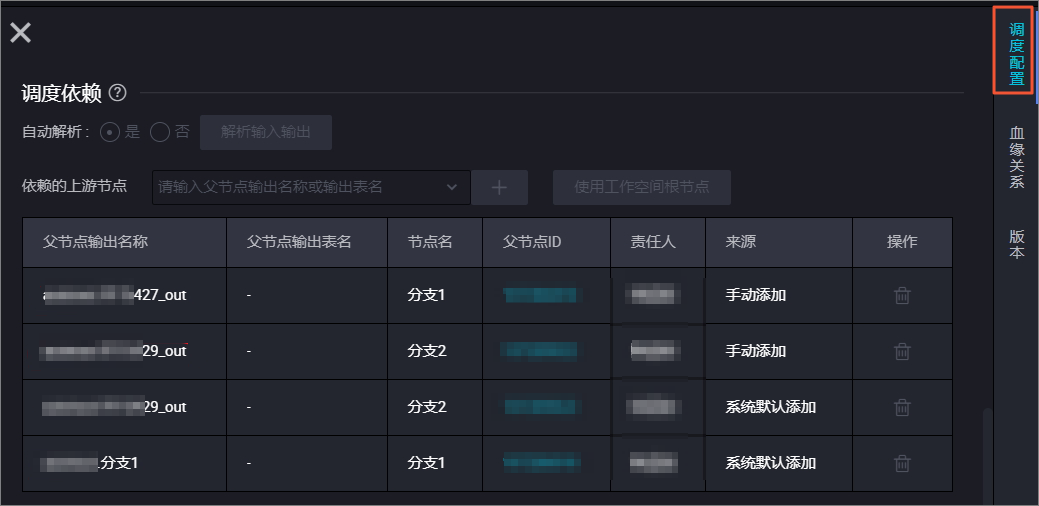Click the vertical scrollbar of the panel

coord(987,456)
